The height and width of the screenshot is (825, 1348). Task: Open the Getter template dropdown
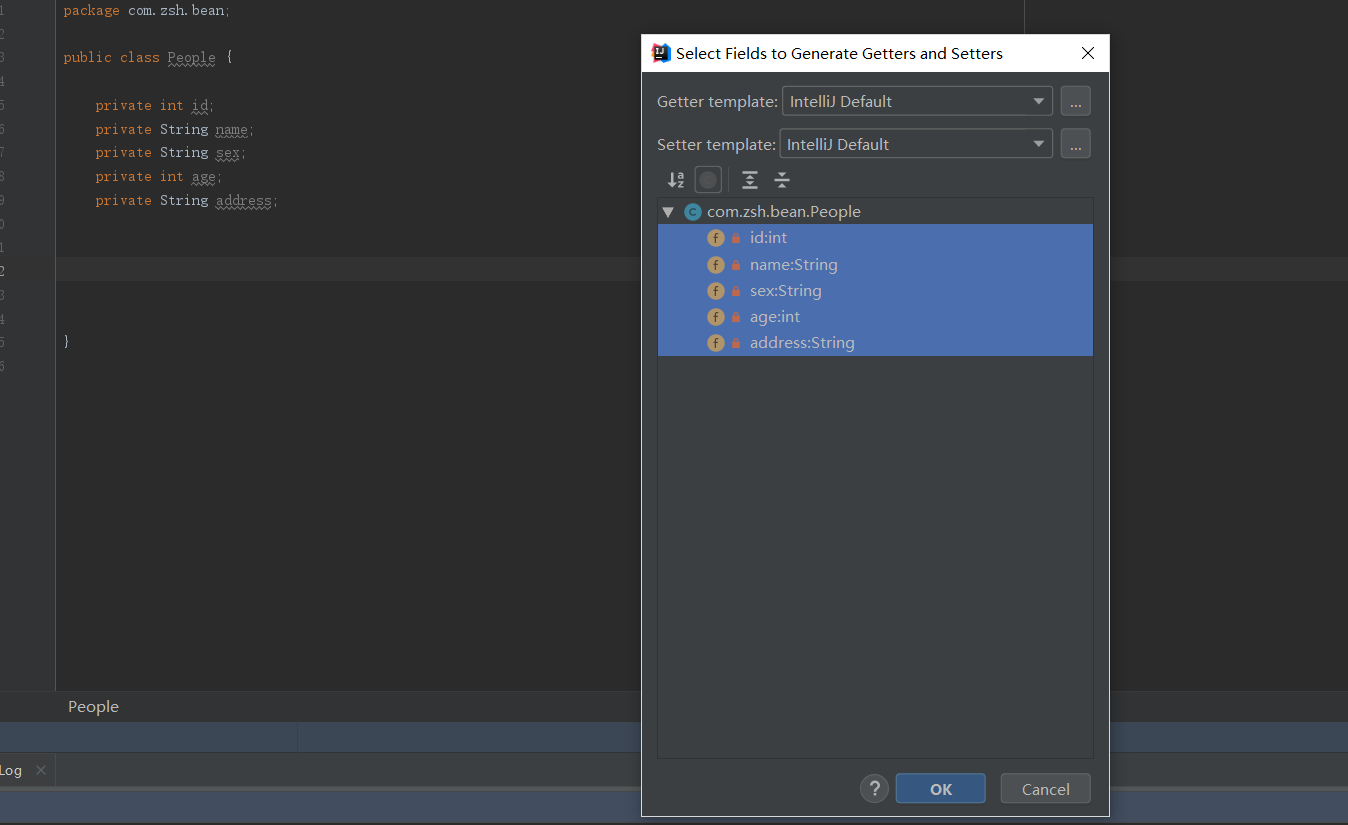coord(917,101)
